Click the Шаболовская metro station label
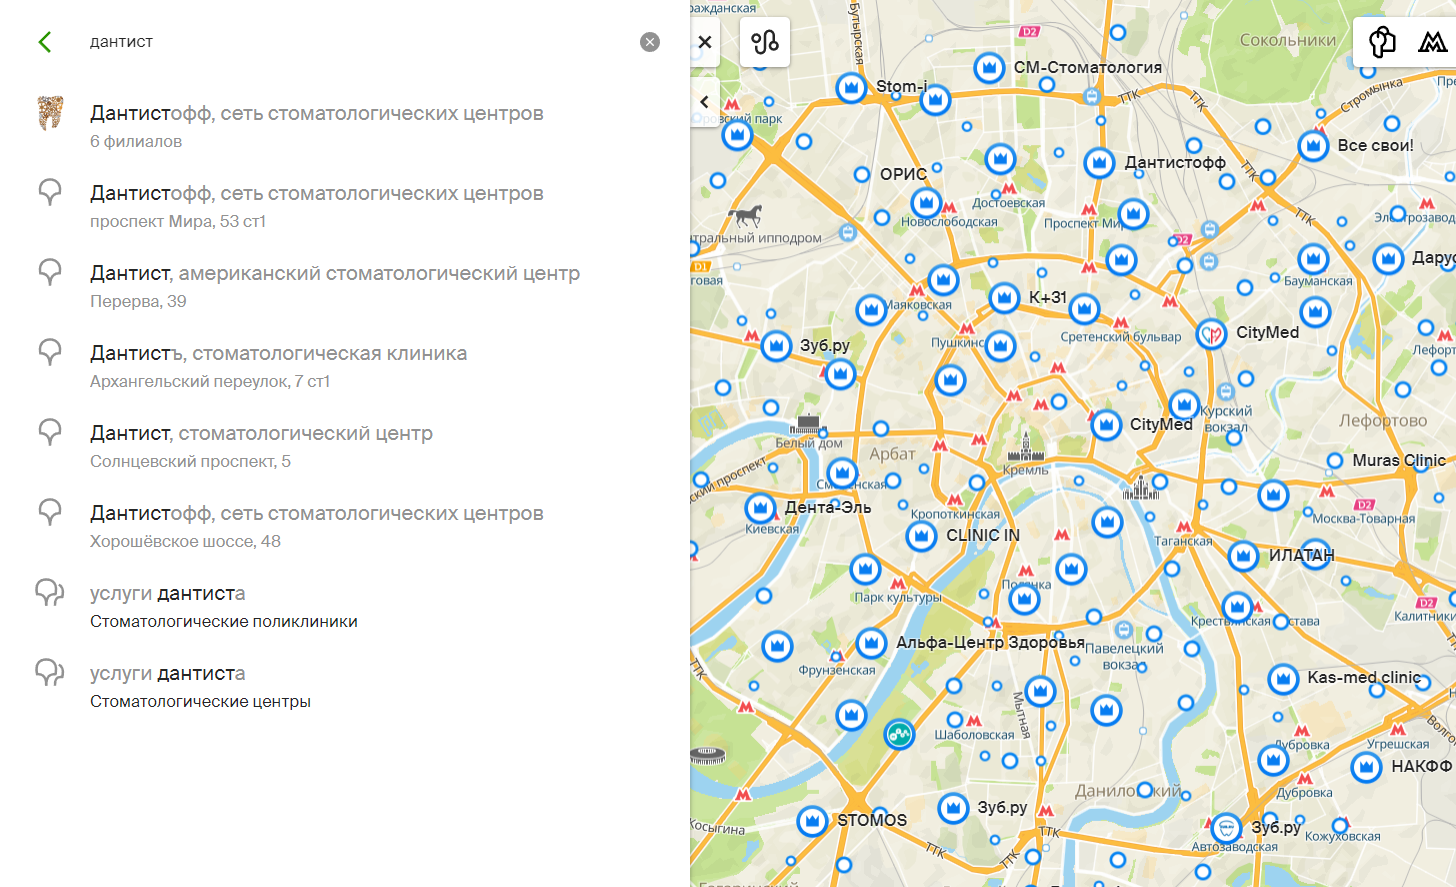The image size is (1456, 887). (x=974, y=735)
